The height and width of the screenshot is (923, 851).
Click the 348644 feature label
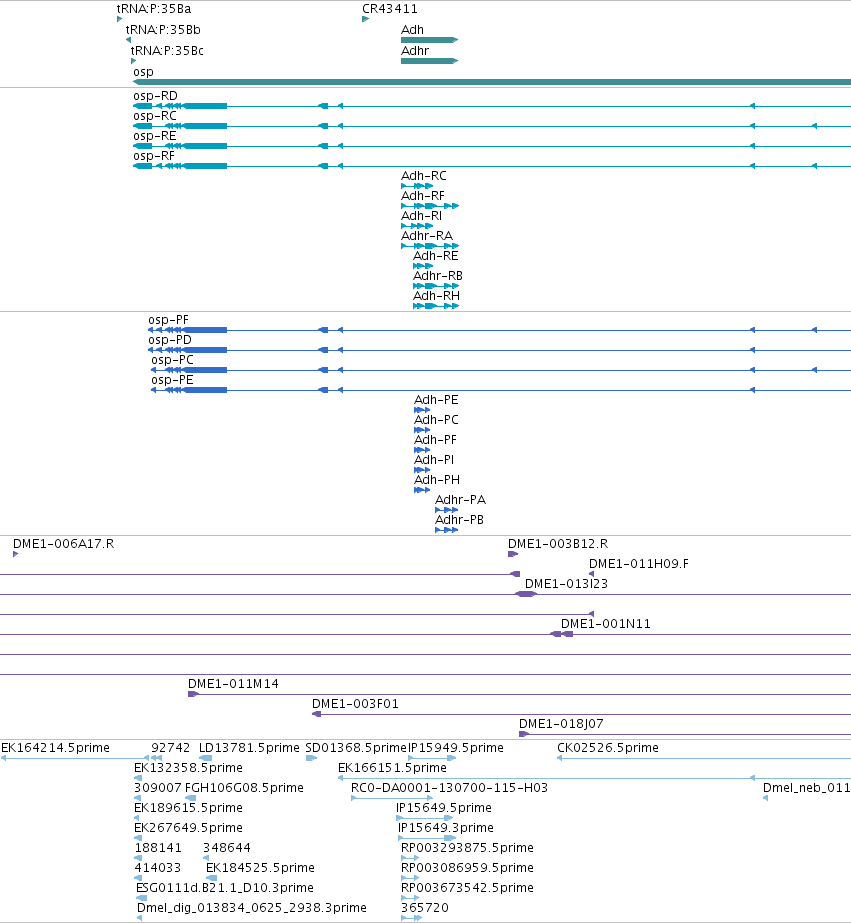pos(227,848)
